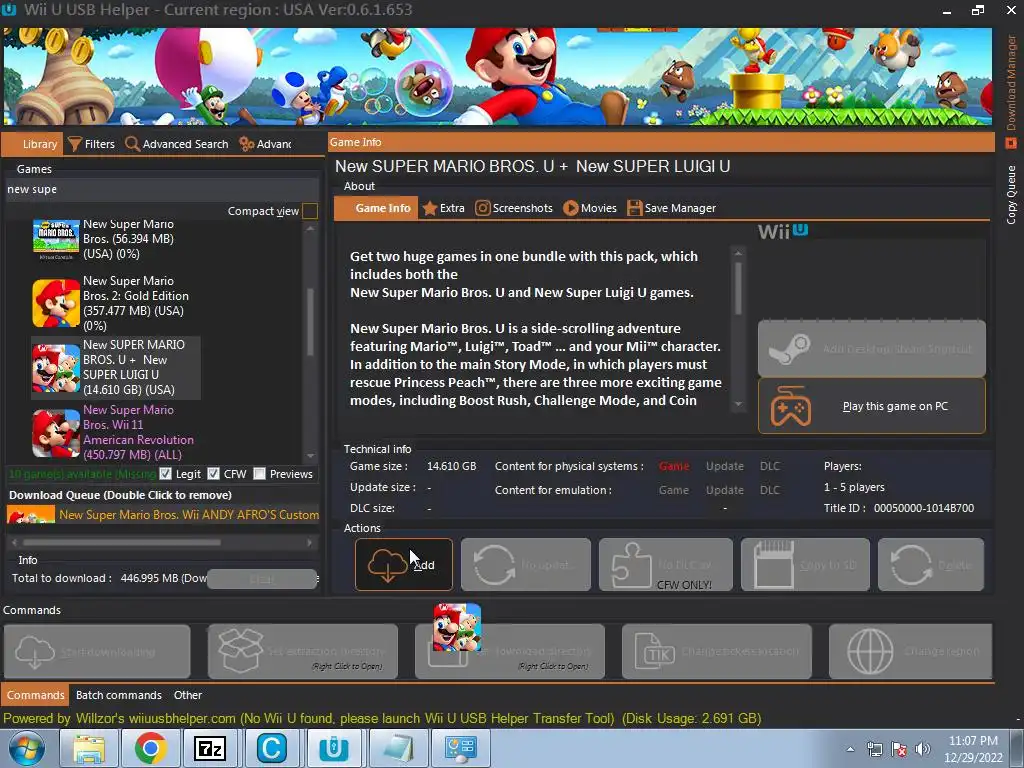Click Start downloading command button
The height and width of the screenshot is (768, 1024).
coord(97,651)
